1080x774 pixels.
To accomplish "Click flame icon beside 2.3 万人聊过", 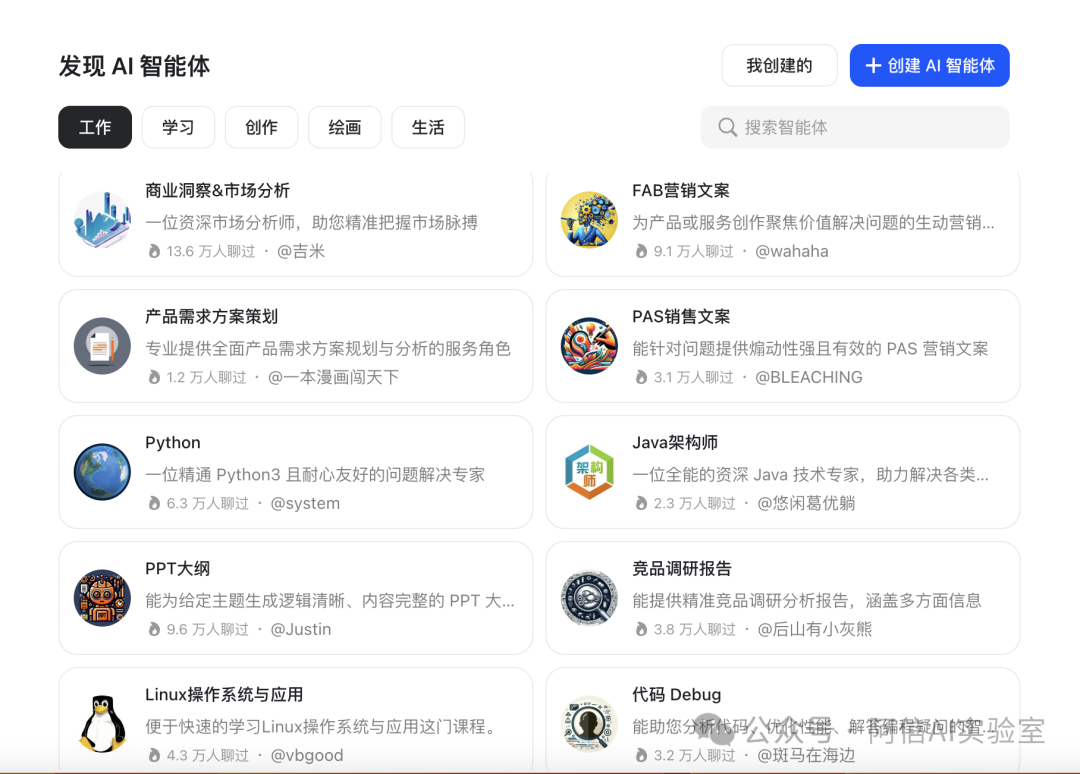I will click(641, 503).
